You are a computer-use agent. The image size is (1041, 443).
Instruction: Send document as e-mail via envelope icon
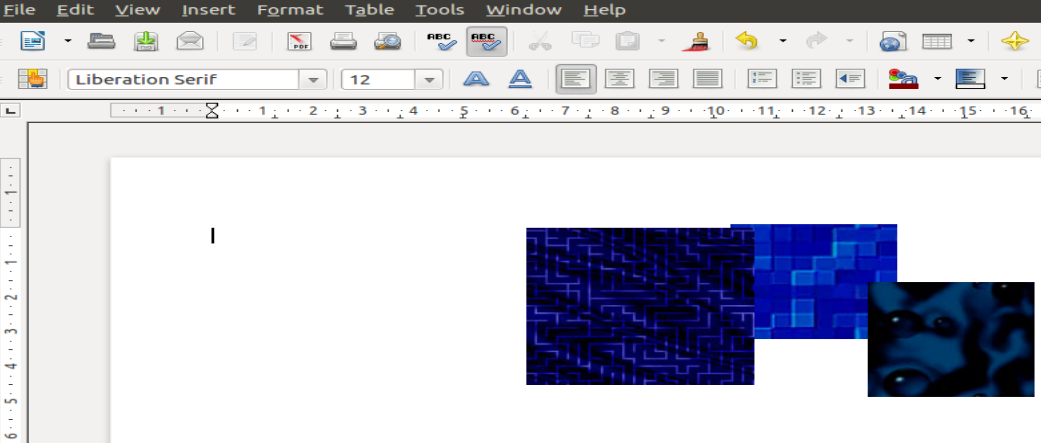(x=190, y=41)
